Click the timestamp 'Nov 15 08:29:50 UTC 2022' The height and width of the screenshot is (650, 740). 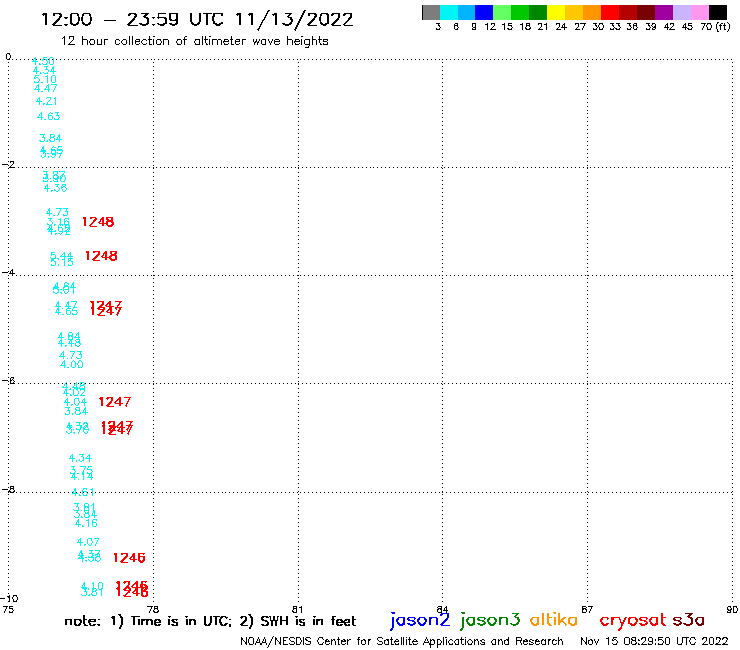click(x=654, y=641)
